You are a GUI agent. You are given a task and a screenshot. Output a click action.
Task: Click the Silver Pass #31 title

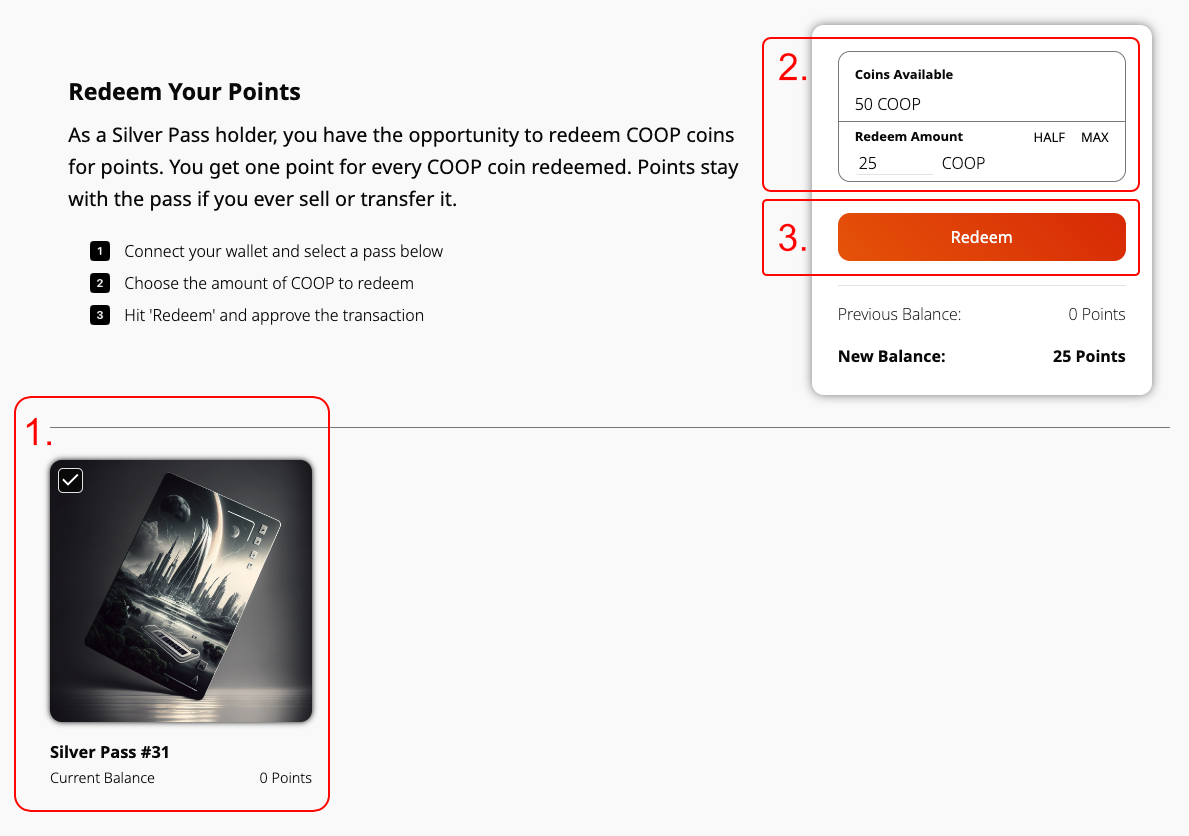point(110,752)
